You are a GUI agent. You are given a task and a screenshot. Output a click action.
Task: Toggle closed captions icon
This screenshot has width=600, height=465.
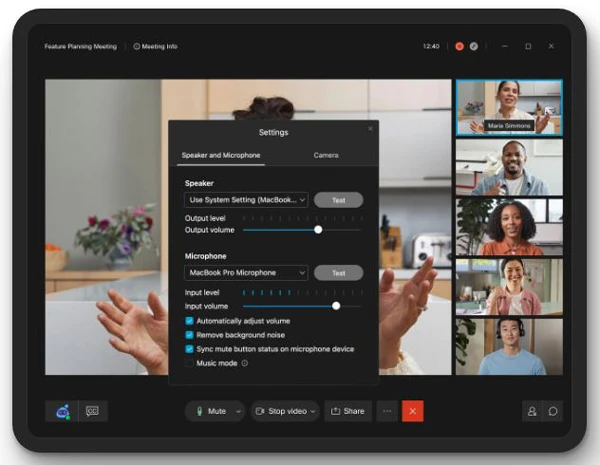click(92, 411)
